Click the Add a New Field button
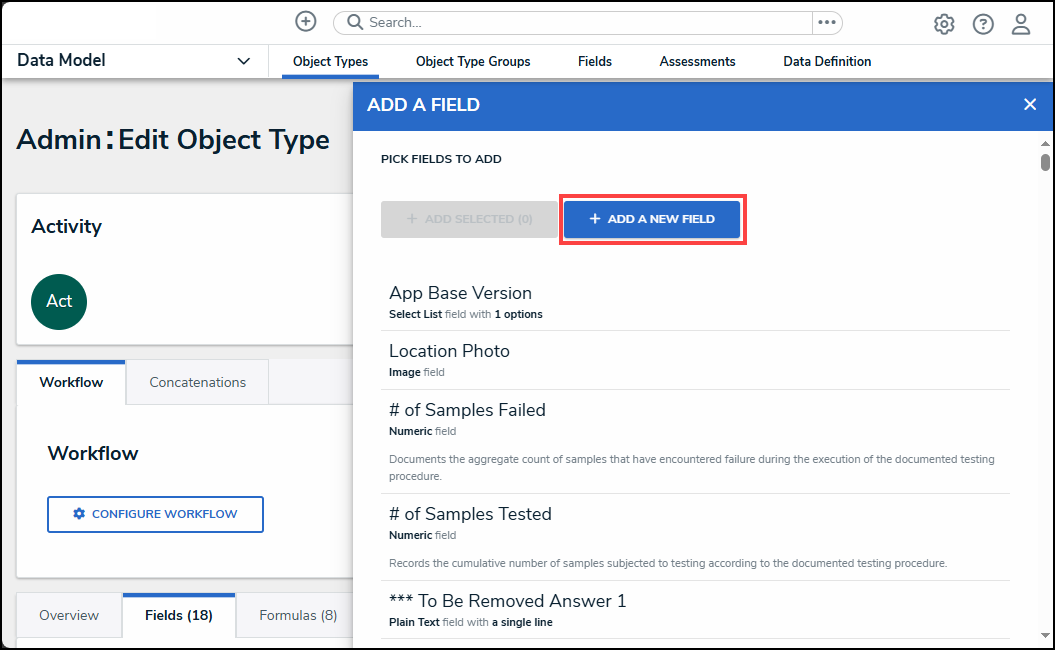1055x650 pixels. (652, 219)
